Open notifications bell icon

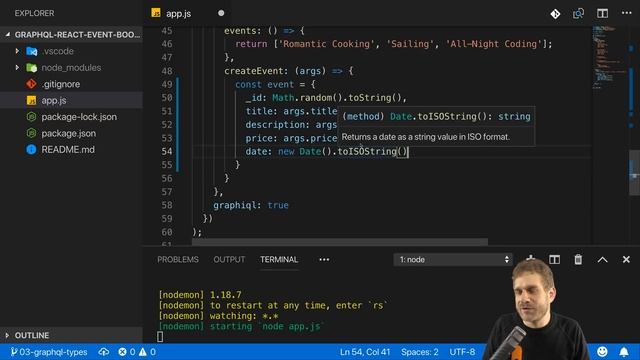[624, 351]
